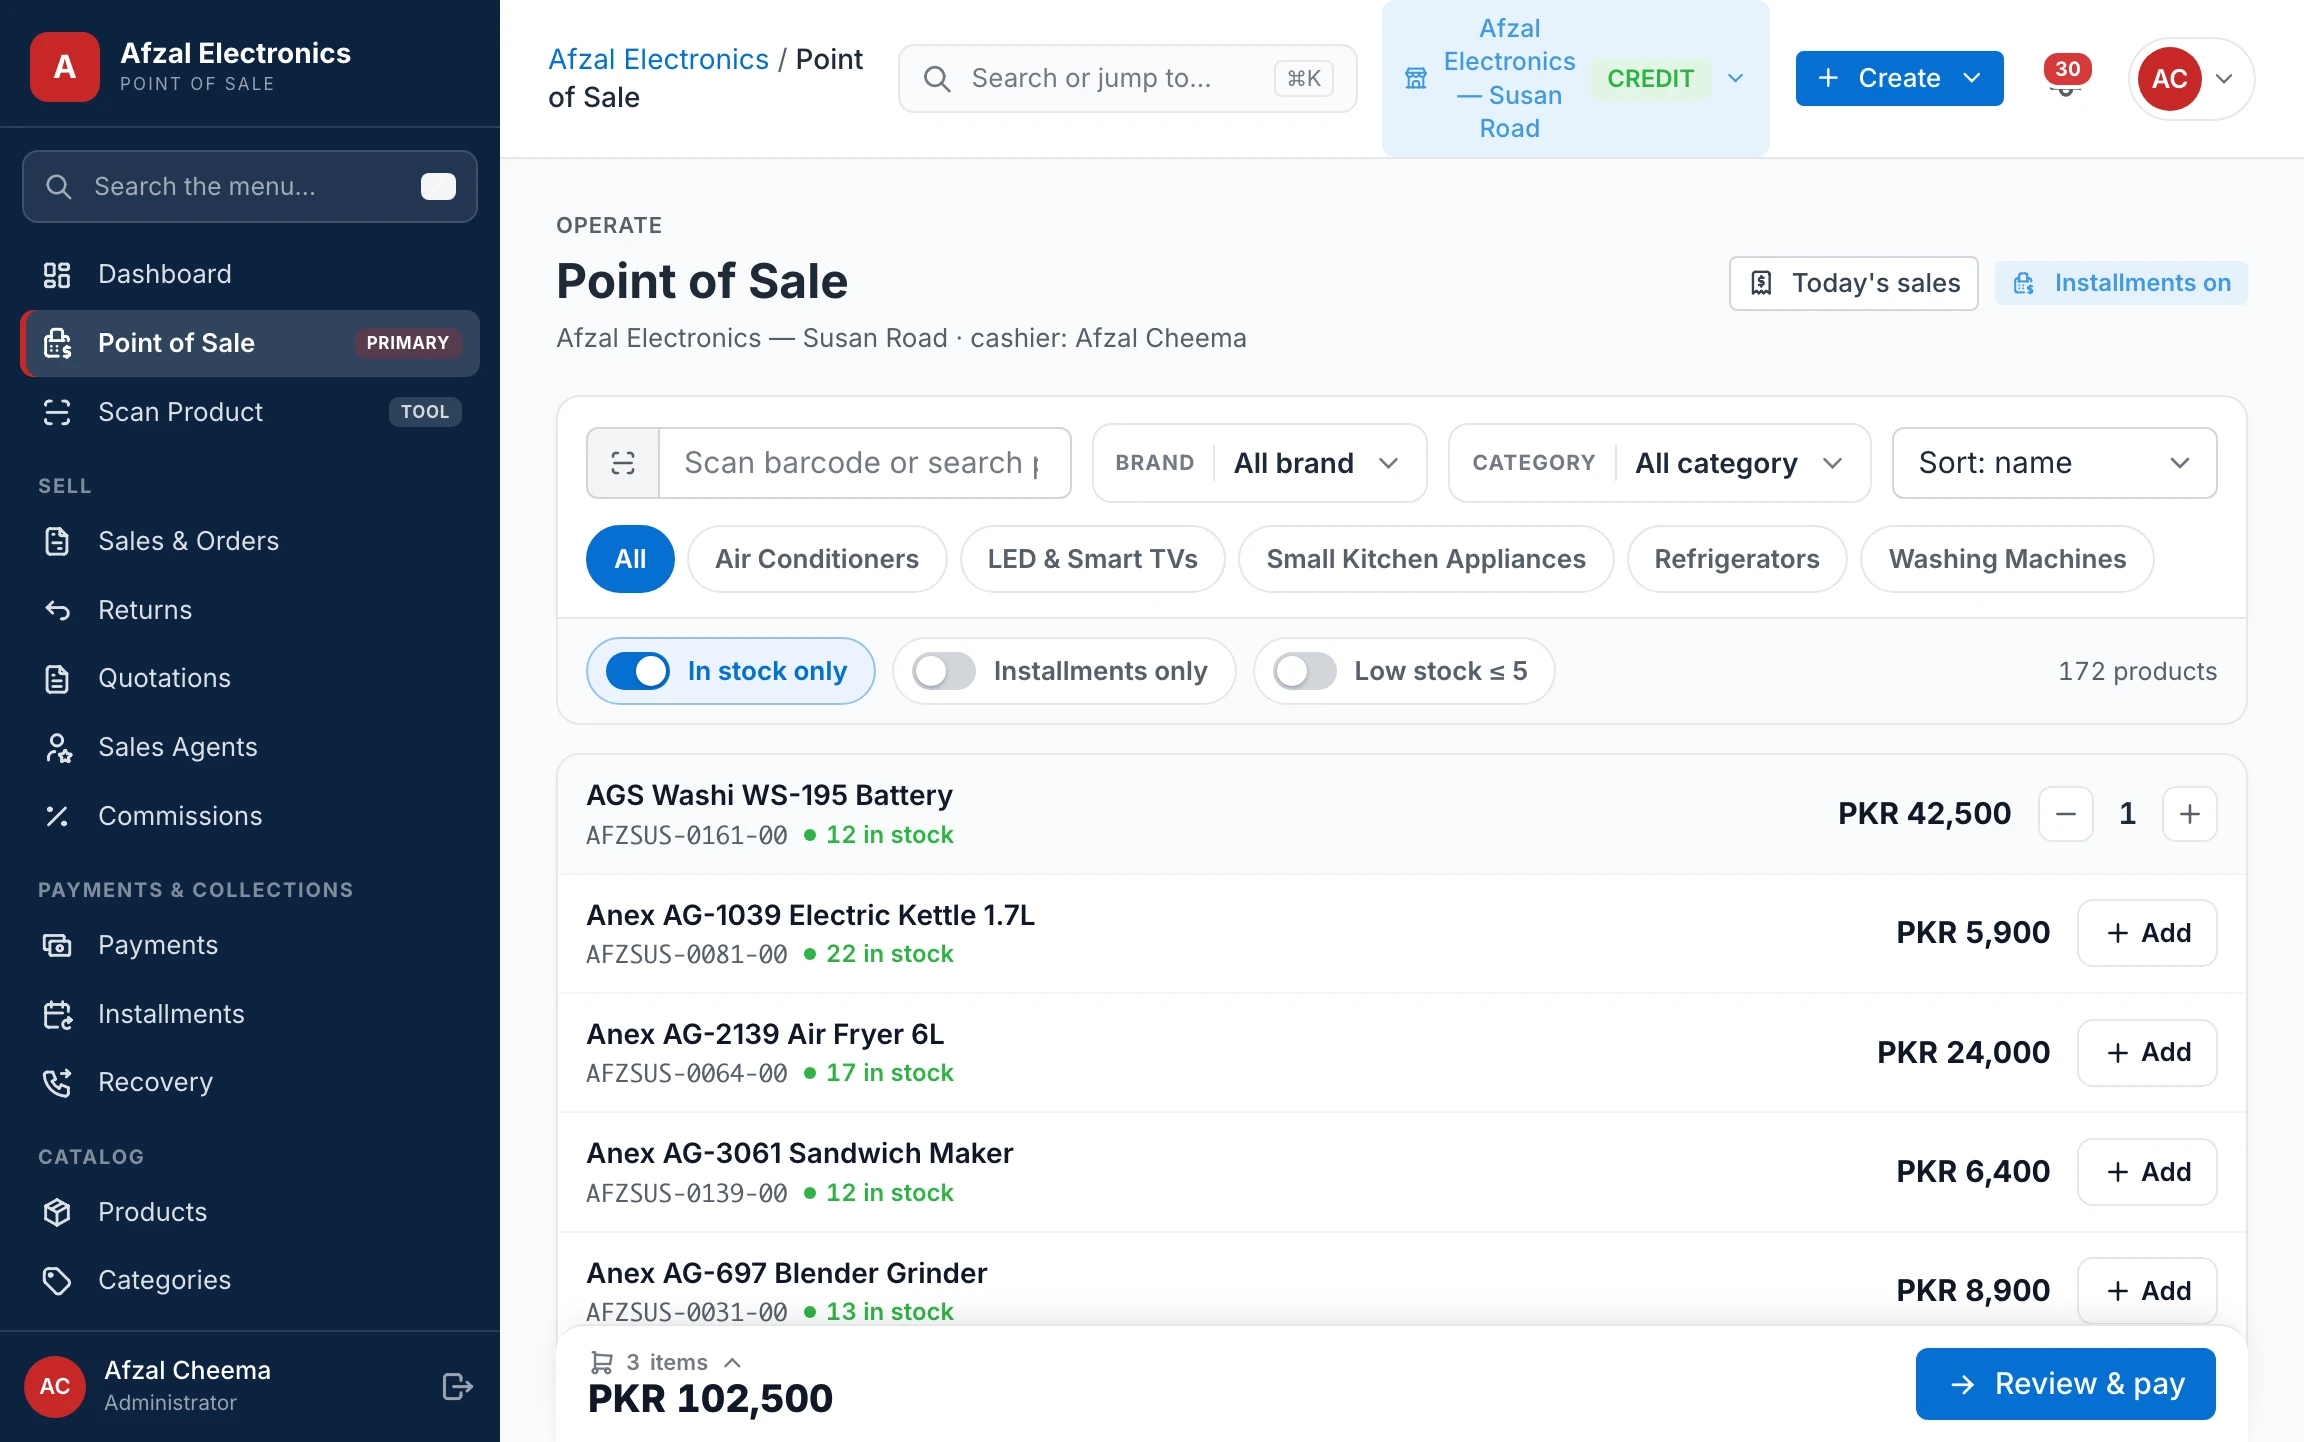
Task: Focus the 'Search the menu...' field
Action: [250, 187]
